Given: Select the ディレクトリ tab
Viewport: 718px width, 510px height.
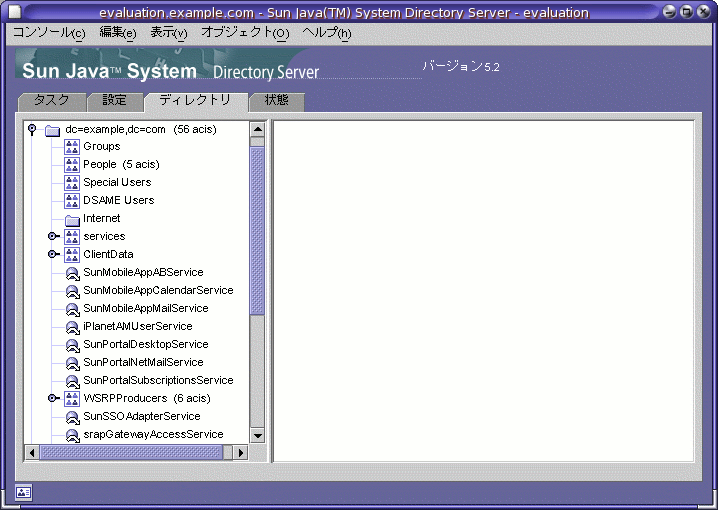Looking at the screenshot, I should [196, 101].
